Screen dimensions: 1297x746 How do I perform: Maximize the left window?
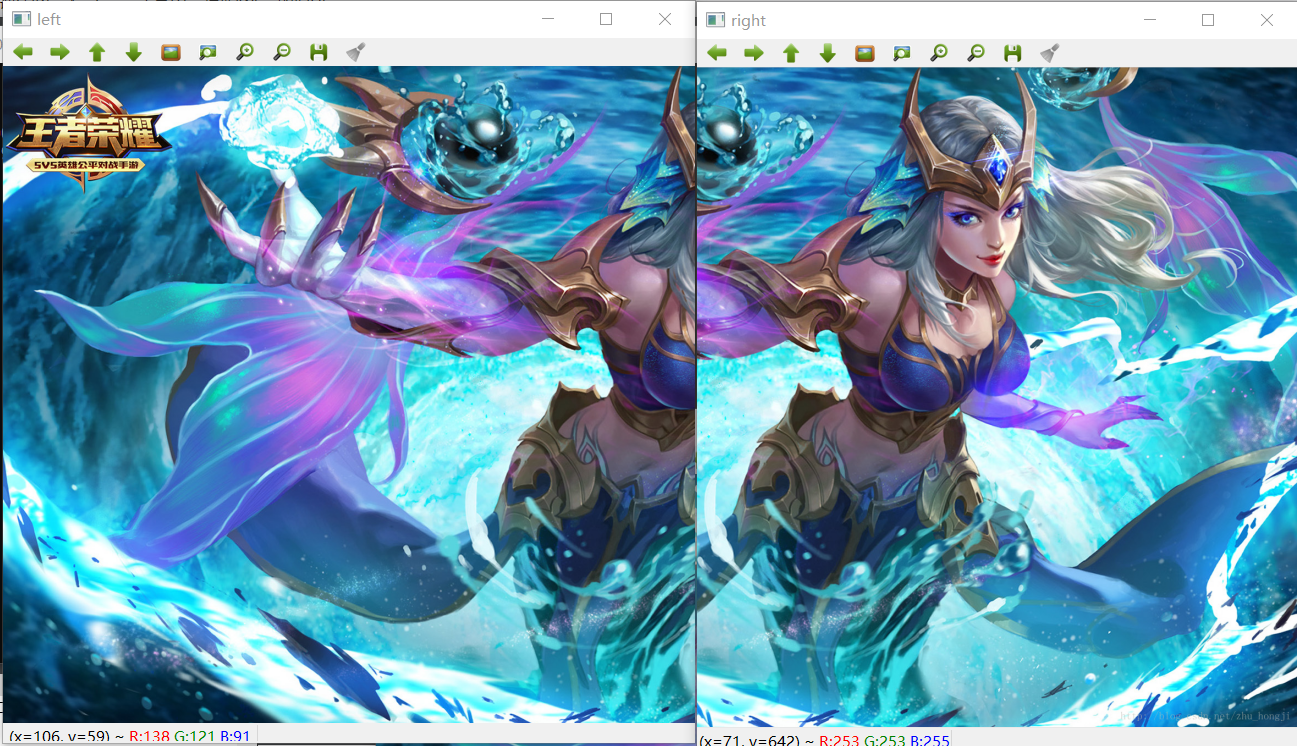(606, 19)
